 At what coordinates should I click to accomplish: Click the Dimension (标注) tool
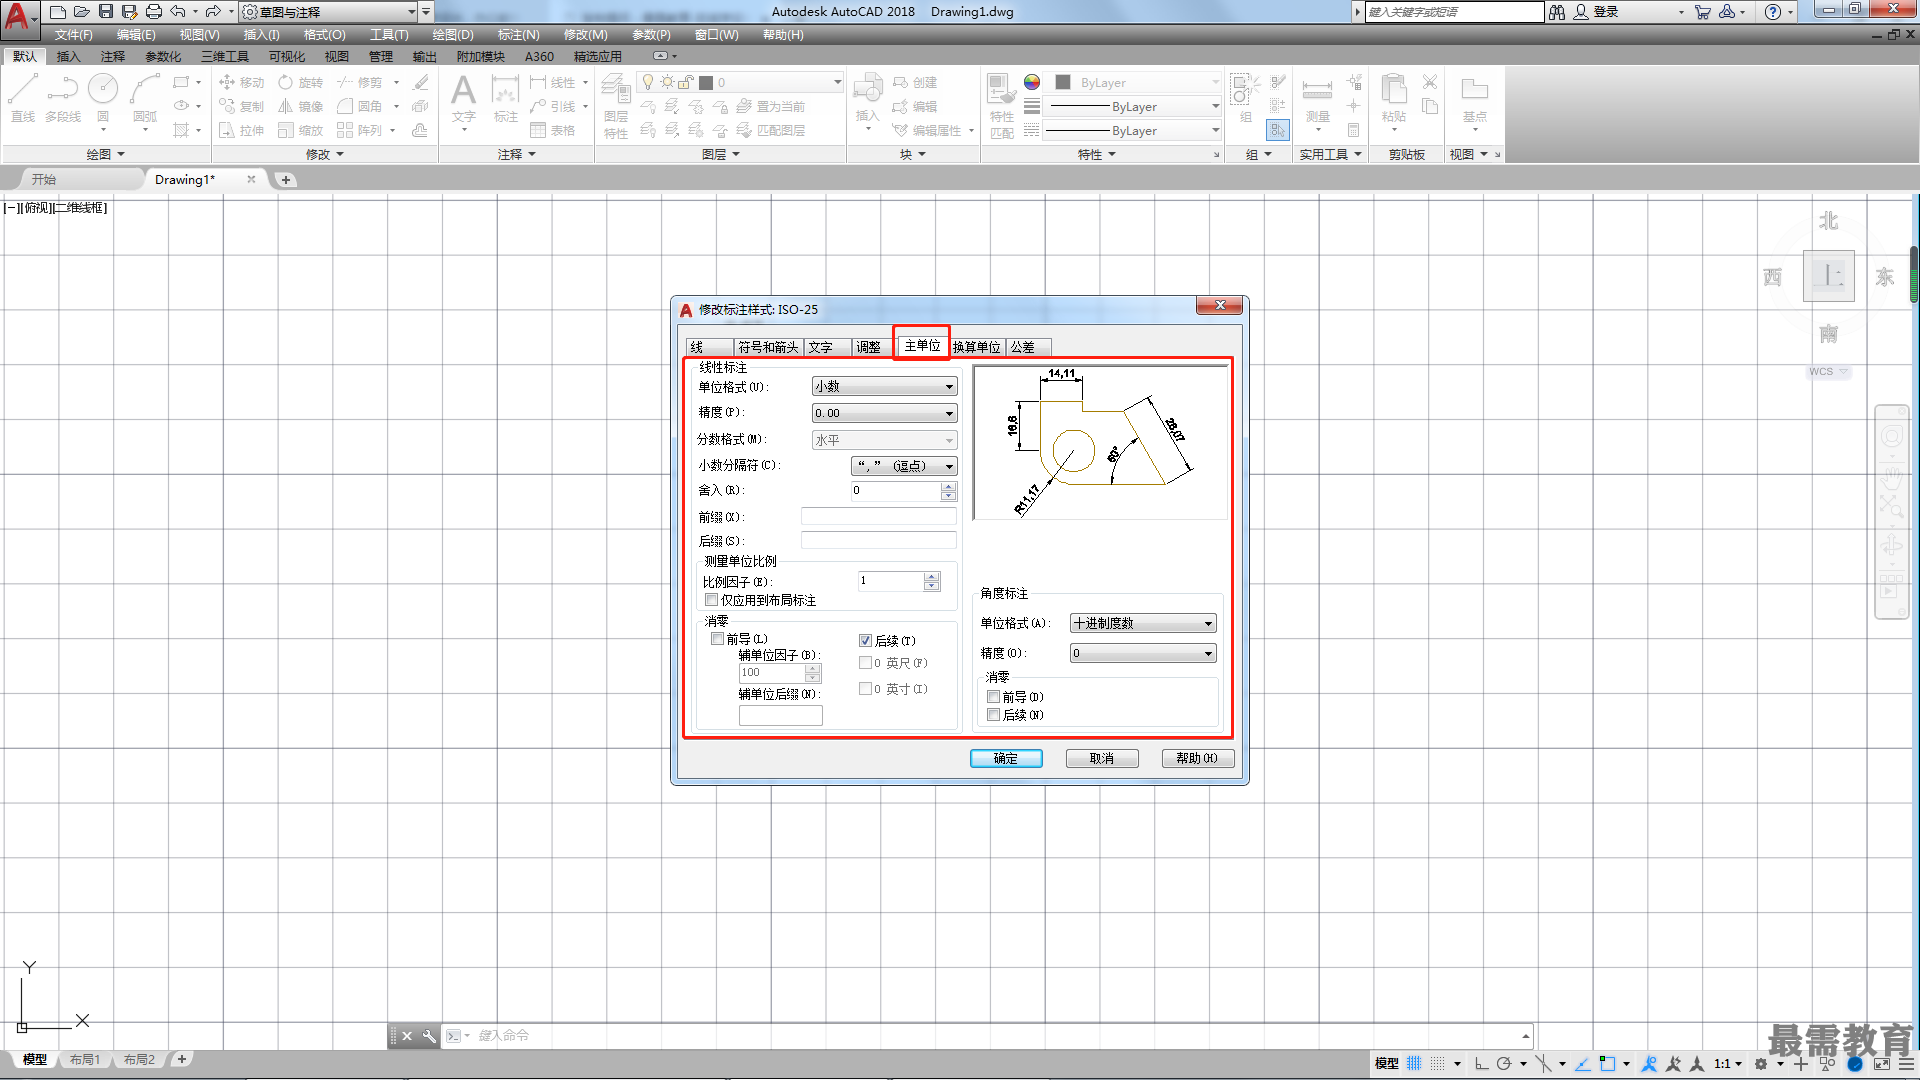505,98
